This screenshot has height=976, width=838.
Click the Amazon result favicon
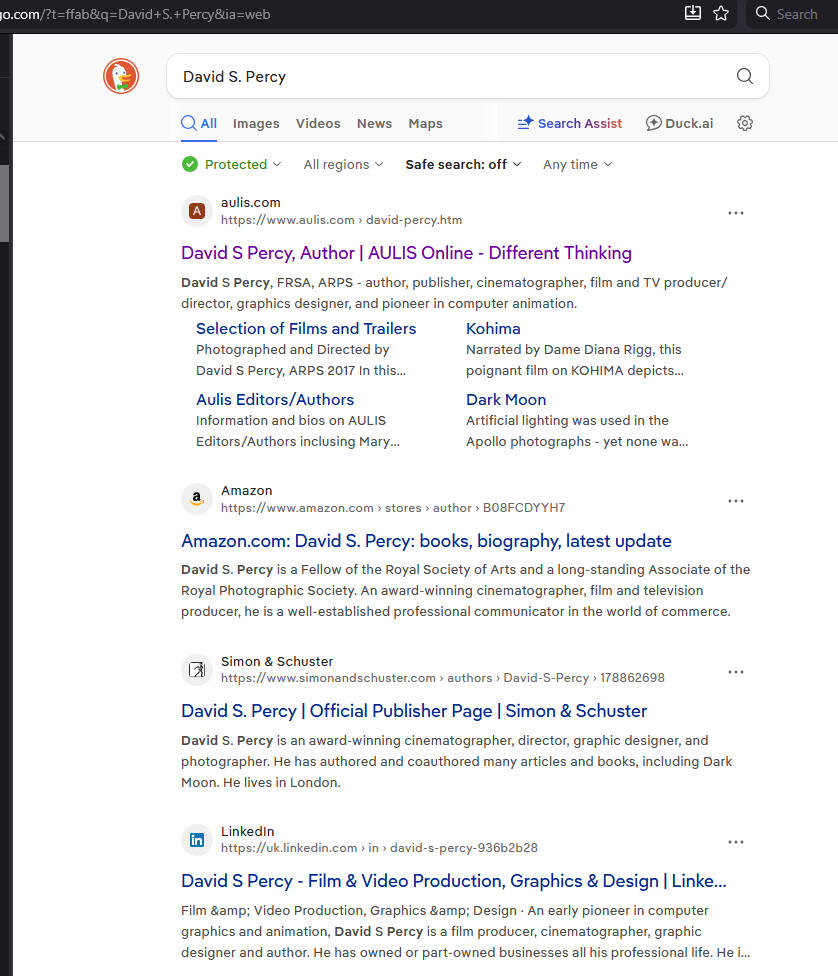click(197, 499)
